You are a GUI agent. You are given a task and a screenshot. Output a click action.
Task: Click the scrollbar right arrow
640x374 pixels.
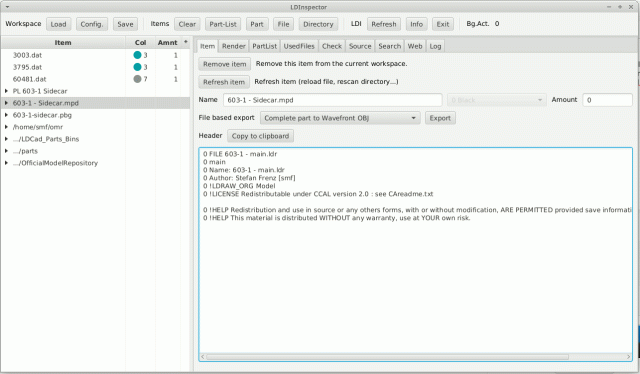point(629,357)
